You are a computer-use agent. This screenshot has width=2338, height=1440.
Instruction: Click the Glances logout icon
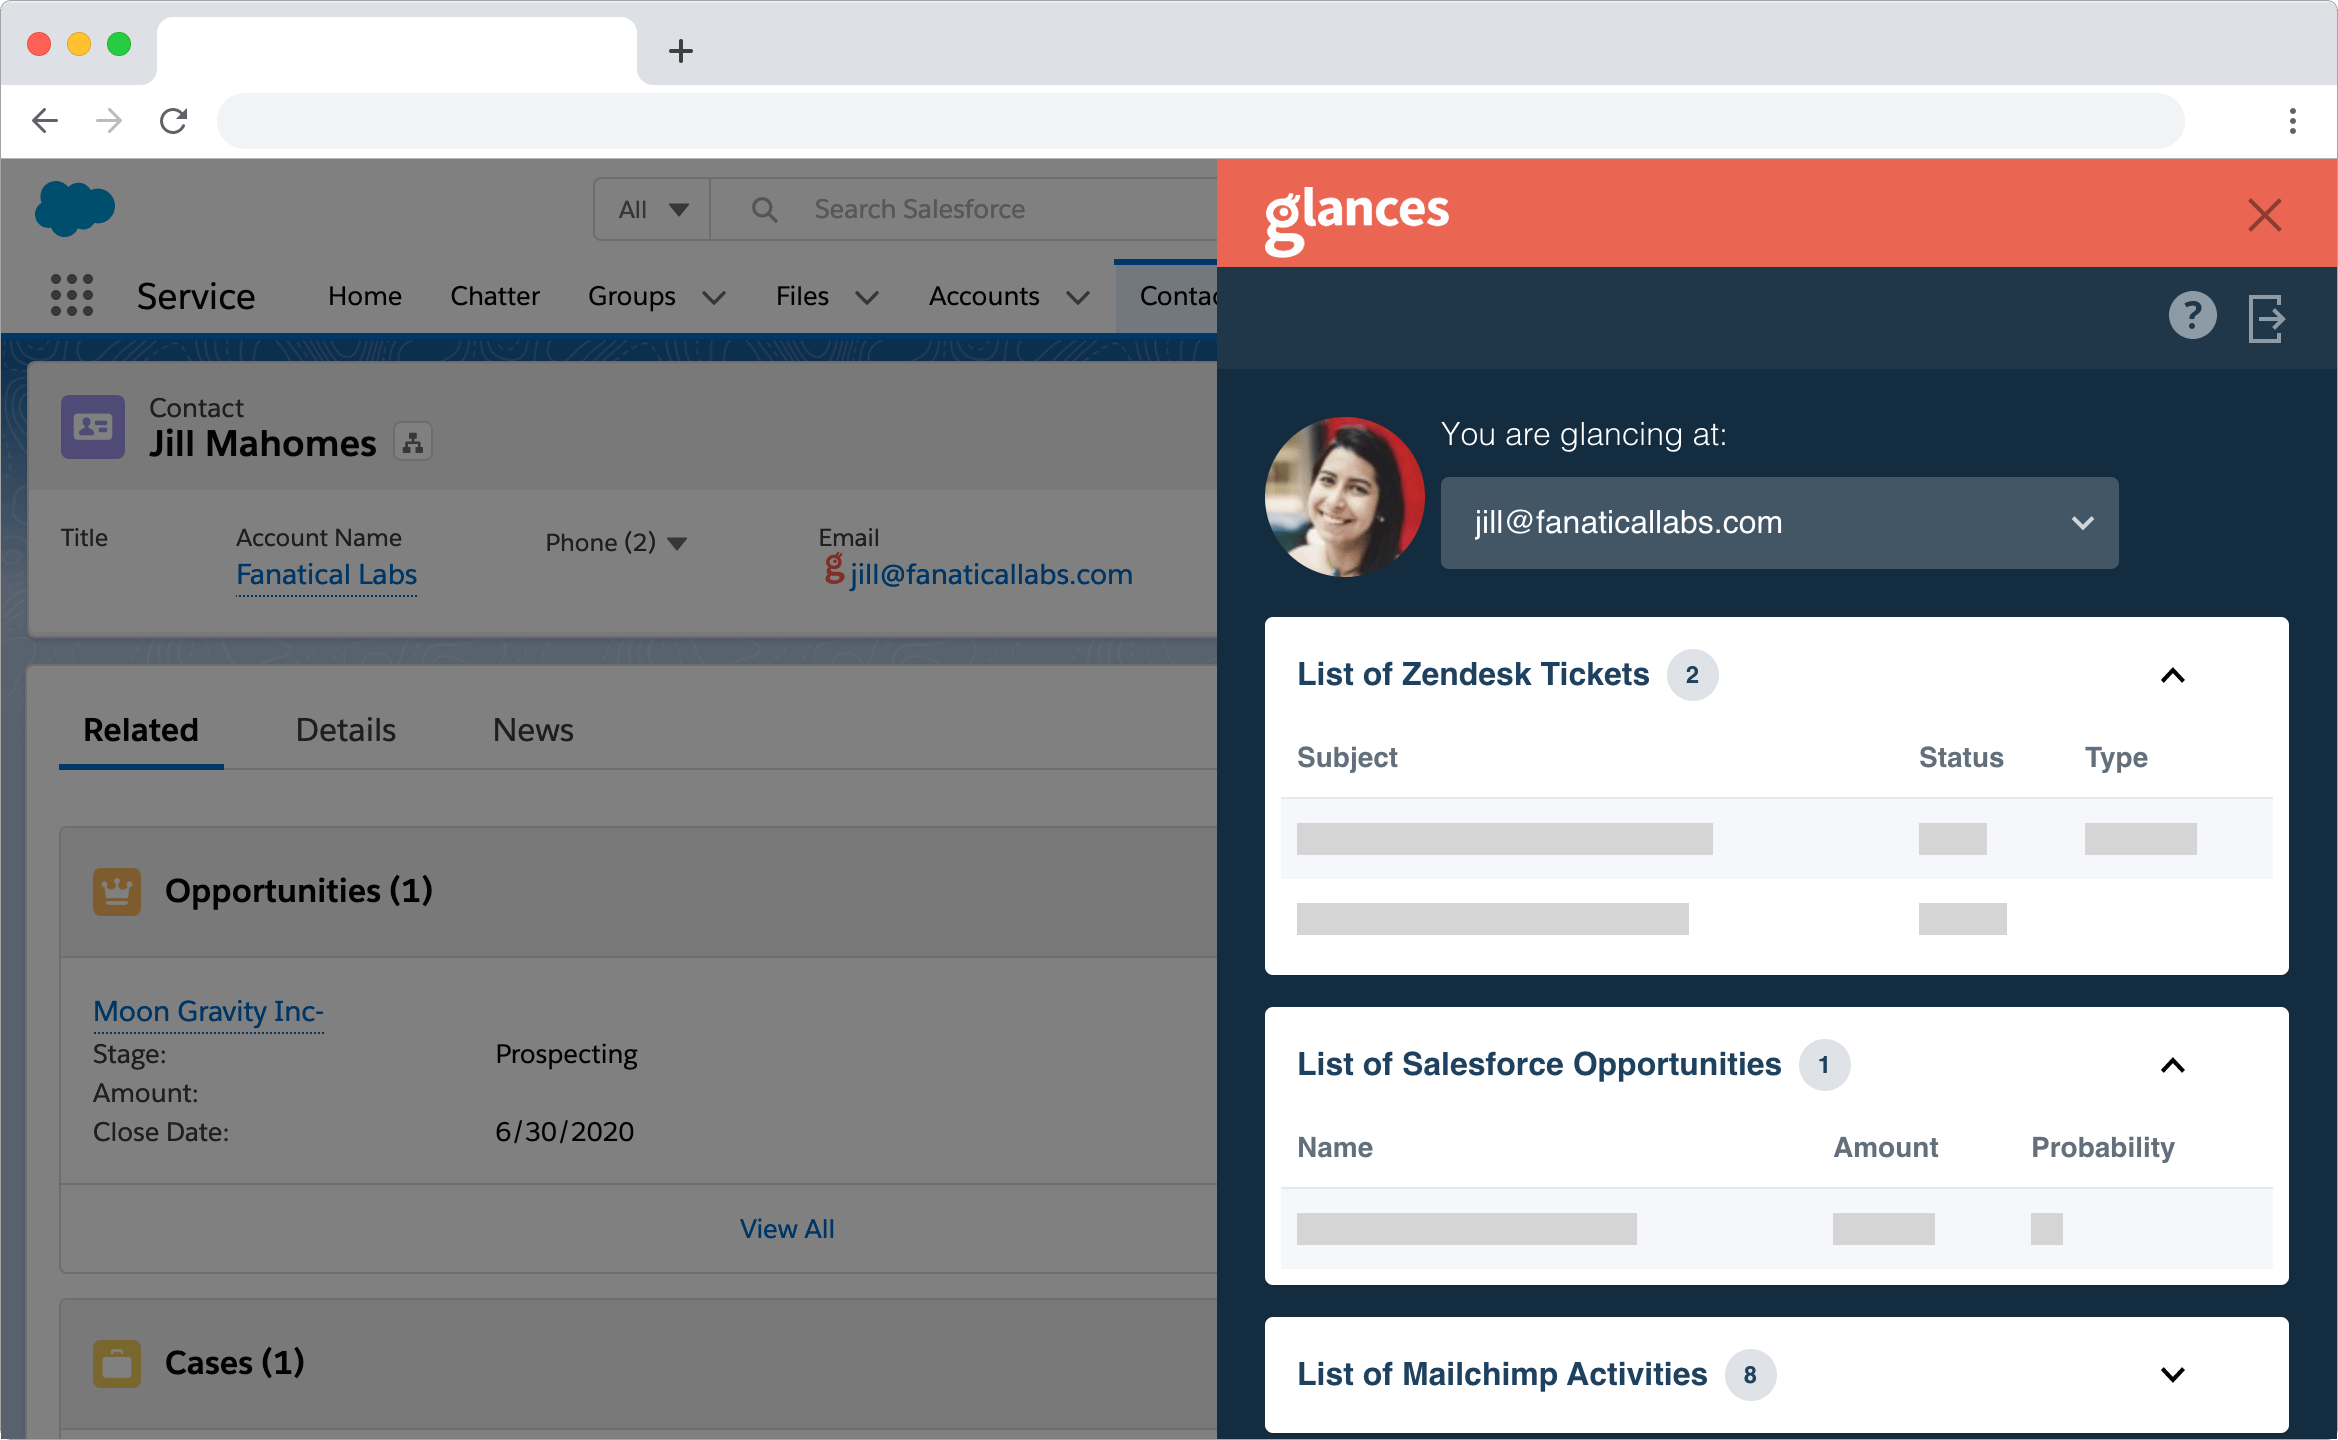coord(2266,319)
